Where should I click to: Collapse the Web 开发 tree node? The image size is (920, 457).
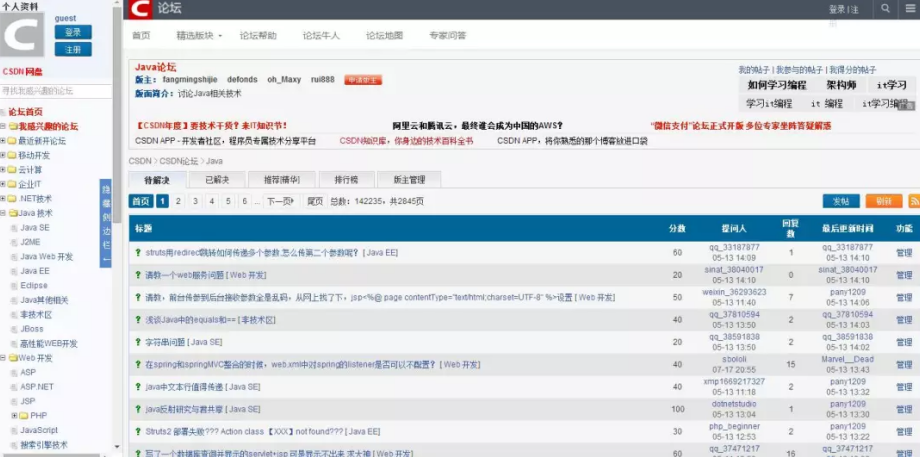click(x=3, y=358)
